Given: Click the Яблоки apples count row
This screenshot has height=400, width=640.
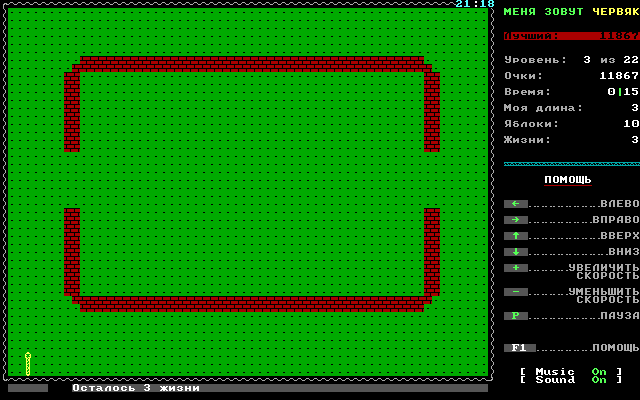Looking at the screenshot, I should [x=572, y=124].
